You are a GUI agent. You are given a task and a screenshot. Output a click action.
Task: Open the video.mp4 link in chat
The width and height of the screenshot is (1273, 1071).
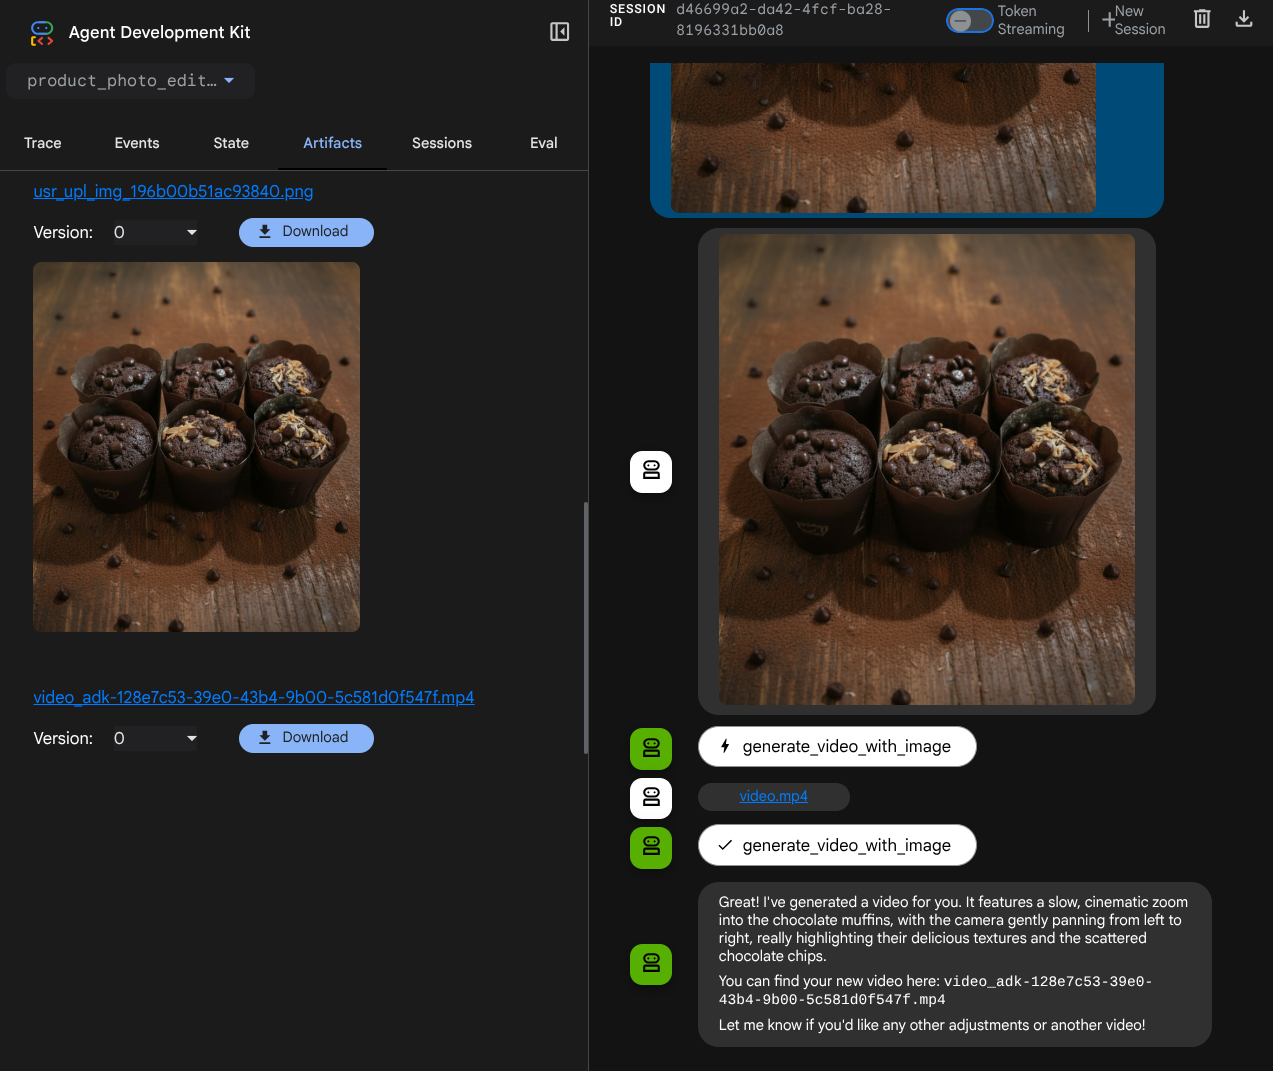coord(773,797)
